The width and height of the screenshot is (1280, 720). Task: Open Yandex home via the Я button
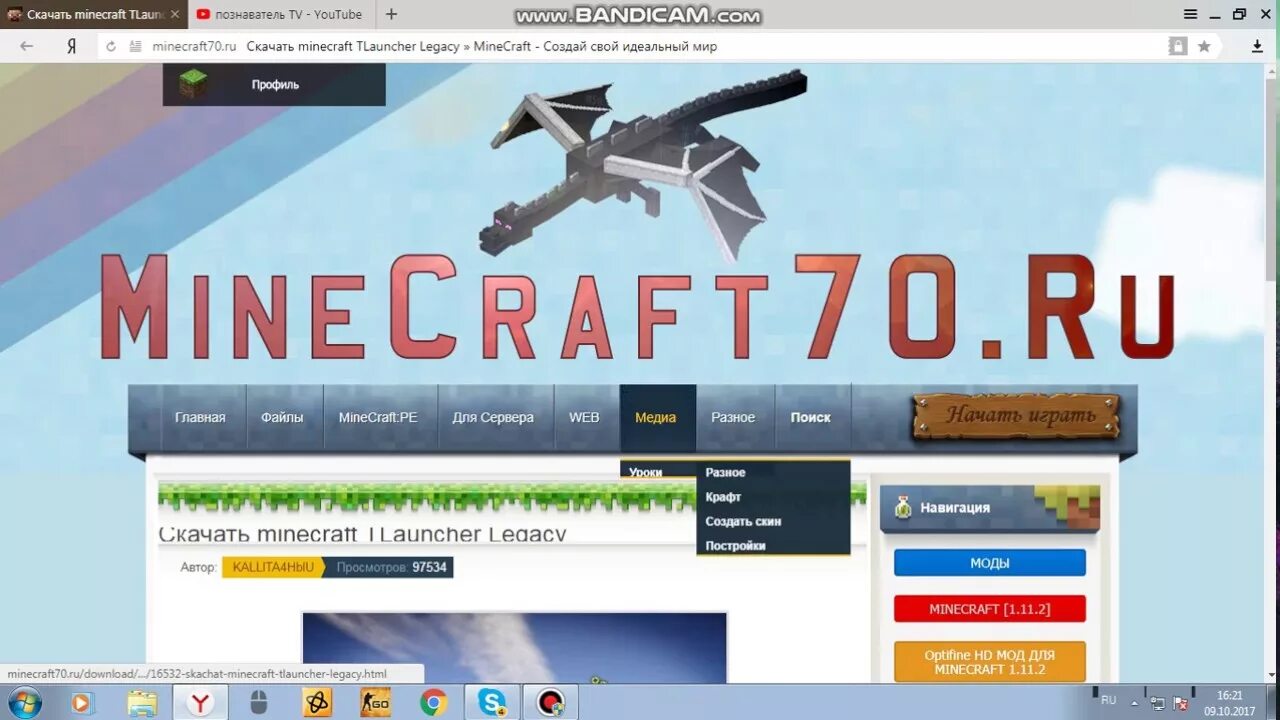(x=71, y=46)
